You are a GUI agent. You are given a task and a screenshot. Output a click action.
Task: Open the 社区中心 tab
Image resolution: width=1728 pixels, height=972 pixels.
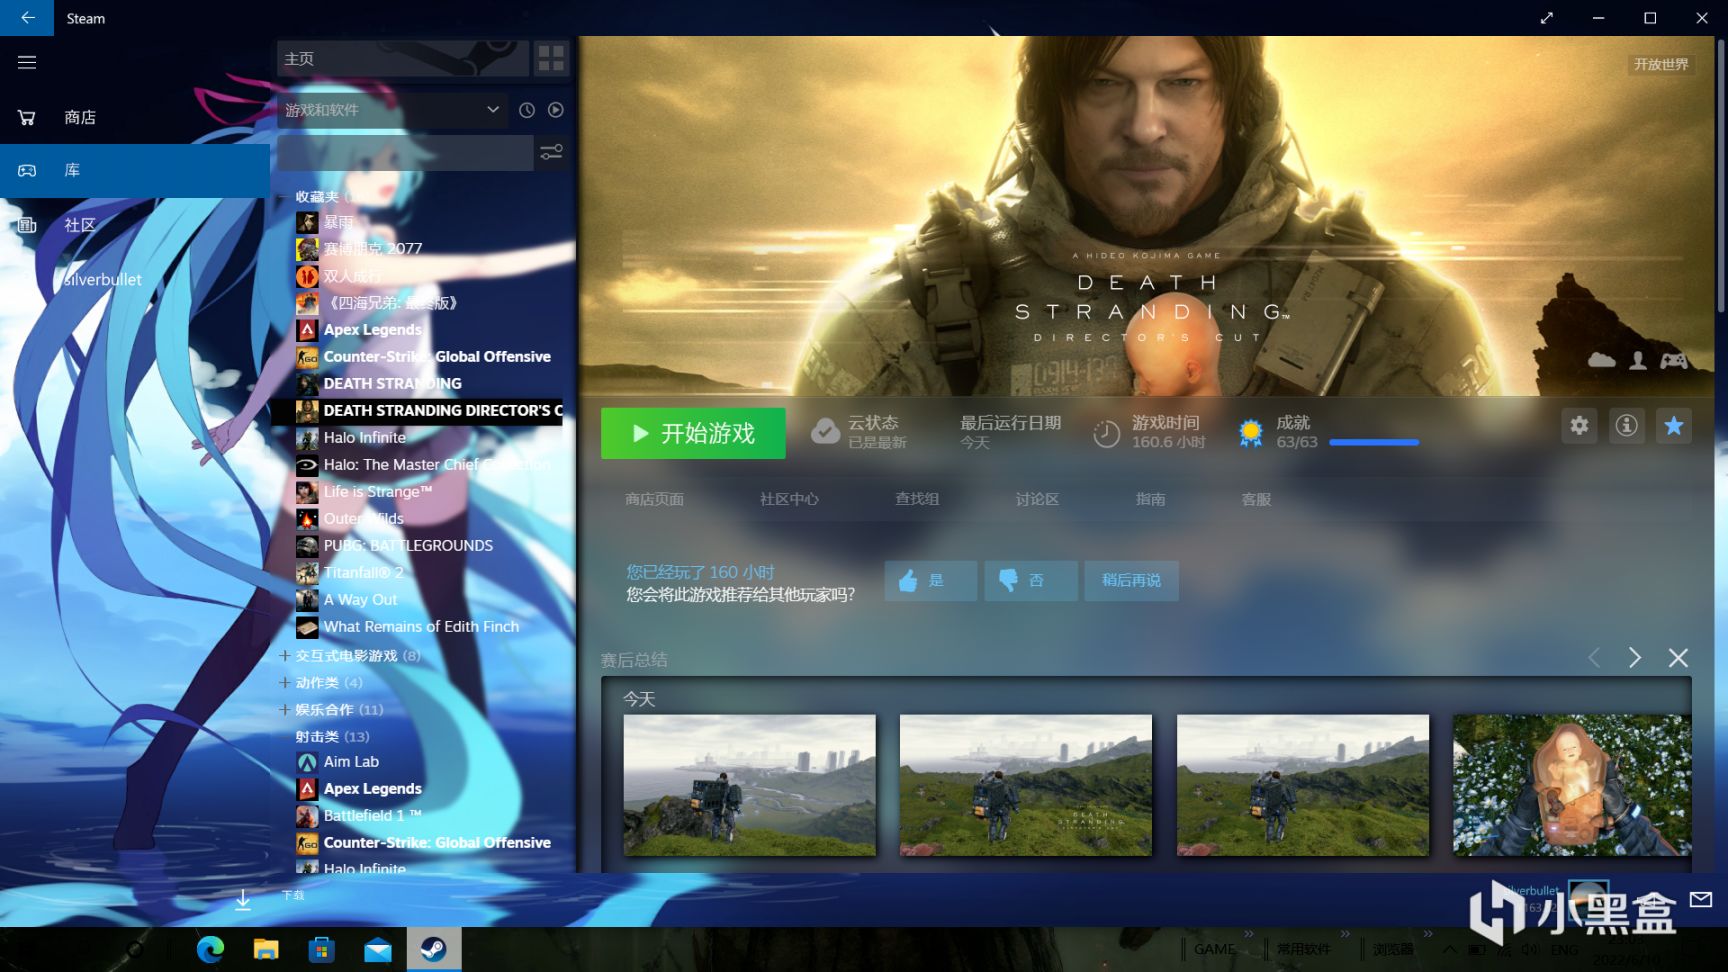click(789, 499)
